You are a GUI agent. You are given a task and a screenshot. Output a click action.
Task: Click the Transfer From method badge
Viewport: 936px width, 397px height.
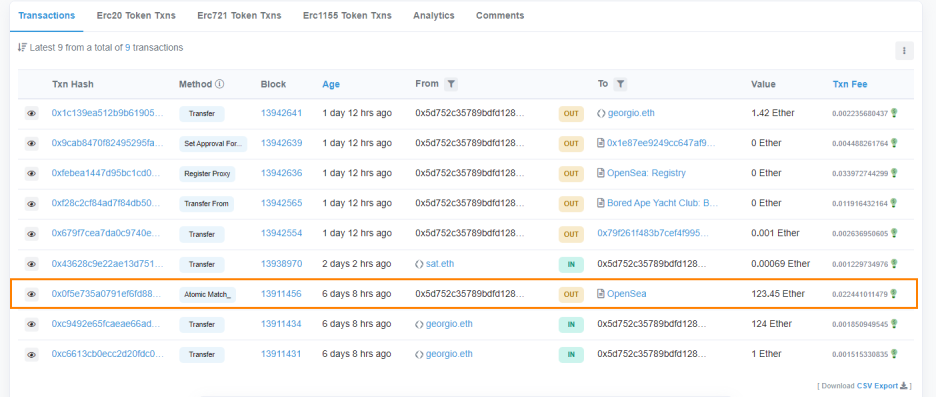click(207, 204)
